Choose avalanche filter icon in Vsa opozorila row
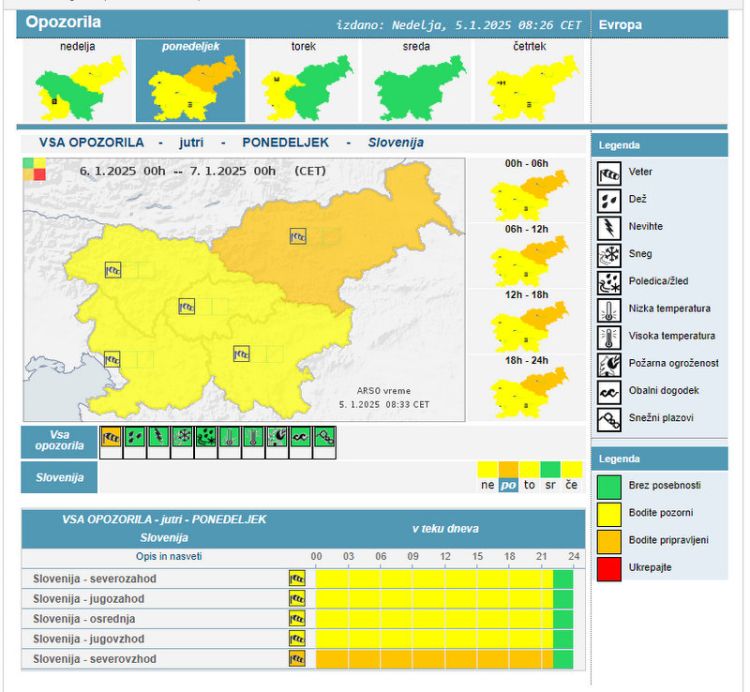Viewport: 750px width, 692px height. pyautogui.click(x=325, y=436)
